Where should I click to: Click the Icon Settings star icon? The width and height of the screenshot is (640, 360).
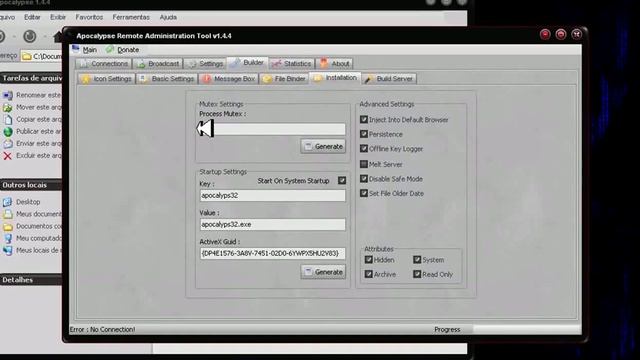pyautogui.click(x=86, y=79)
